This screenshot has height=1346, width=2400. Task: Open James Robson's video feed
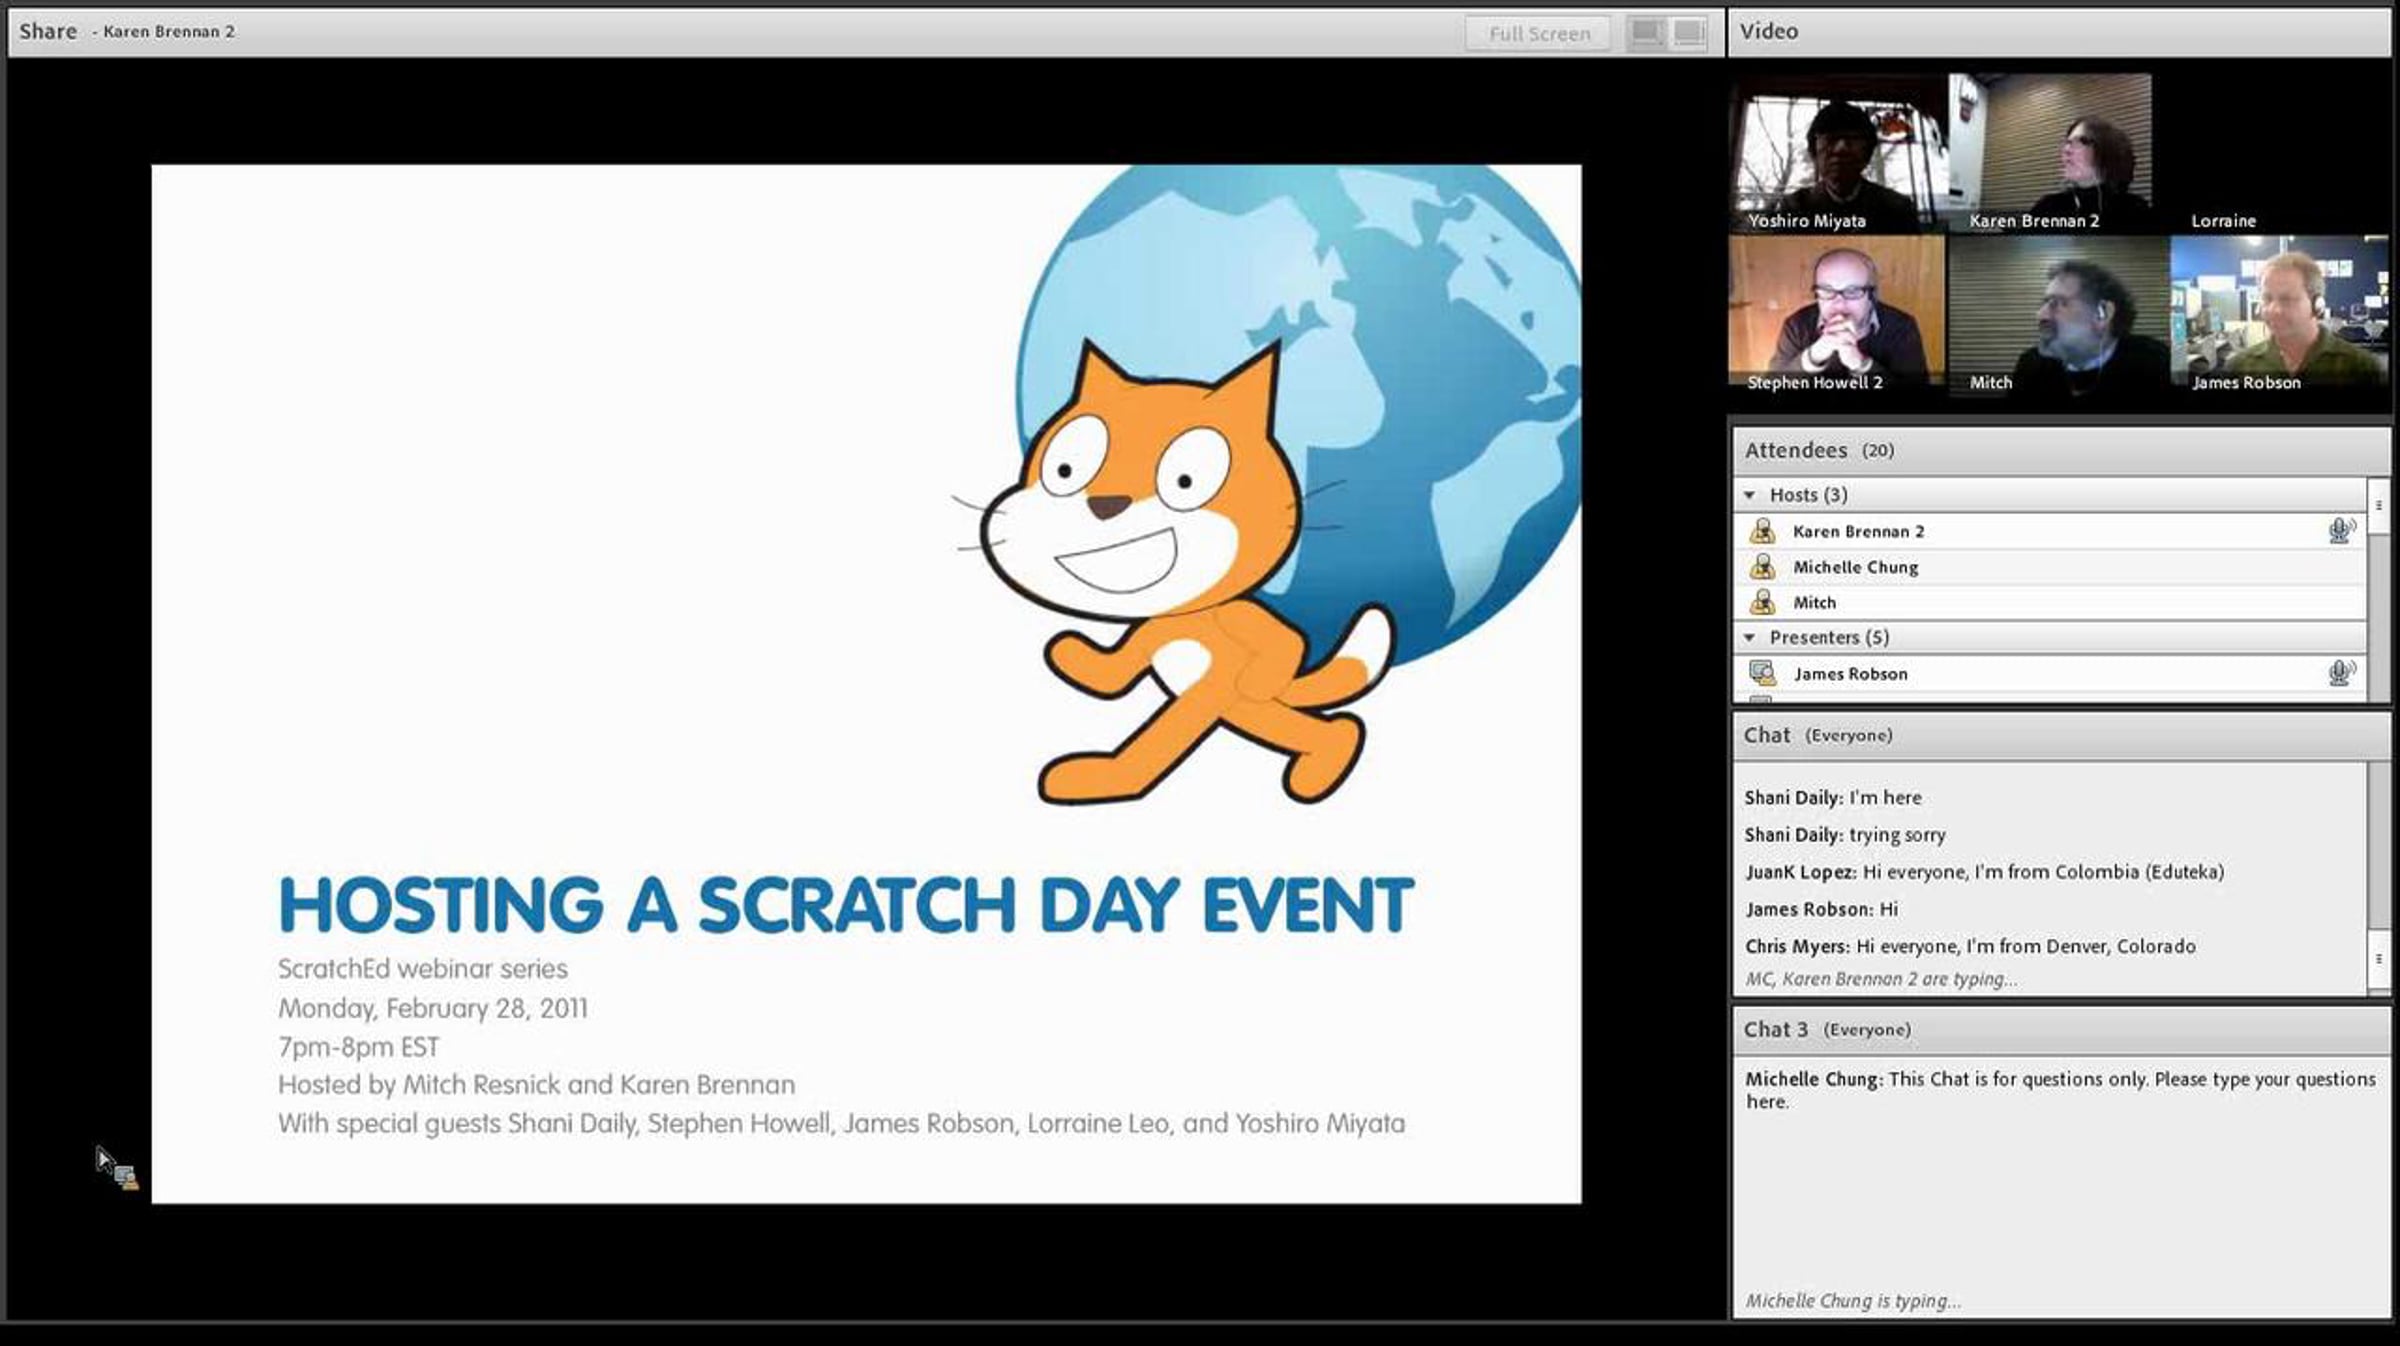[x=2280, y=316]
